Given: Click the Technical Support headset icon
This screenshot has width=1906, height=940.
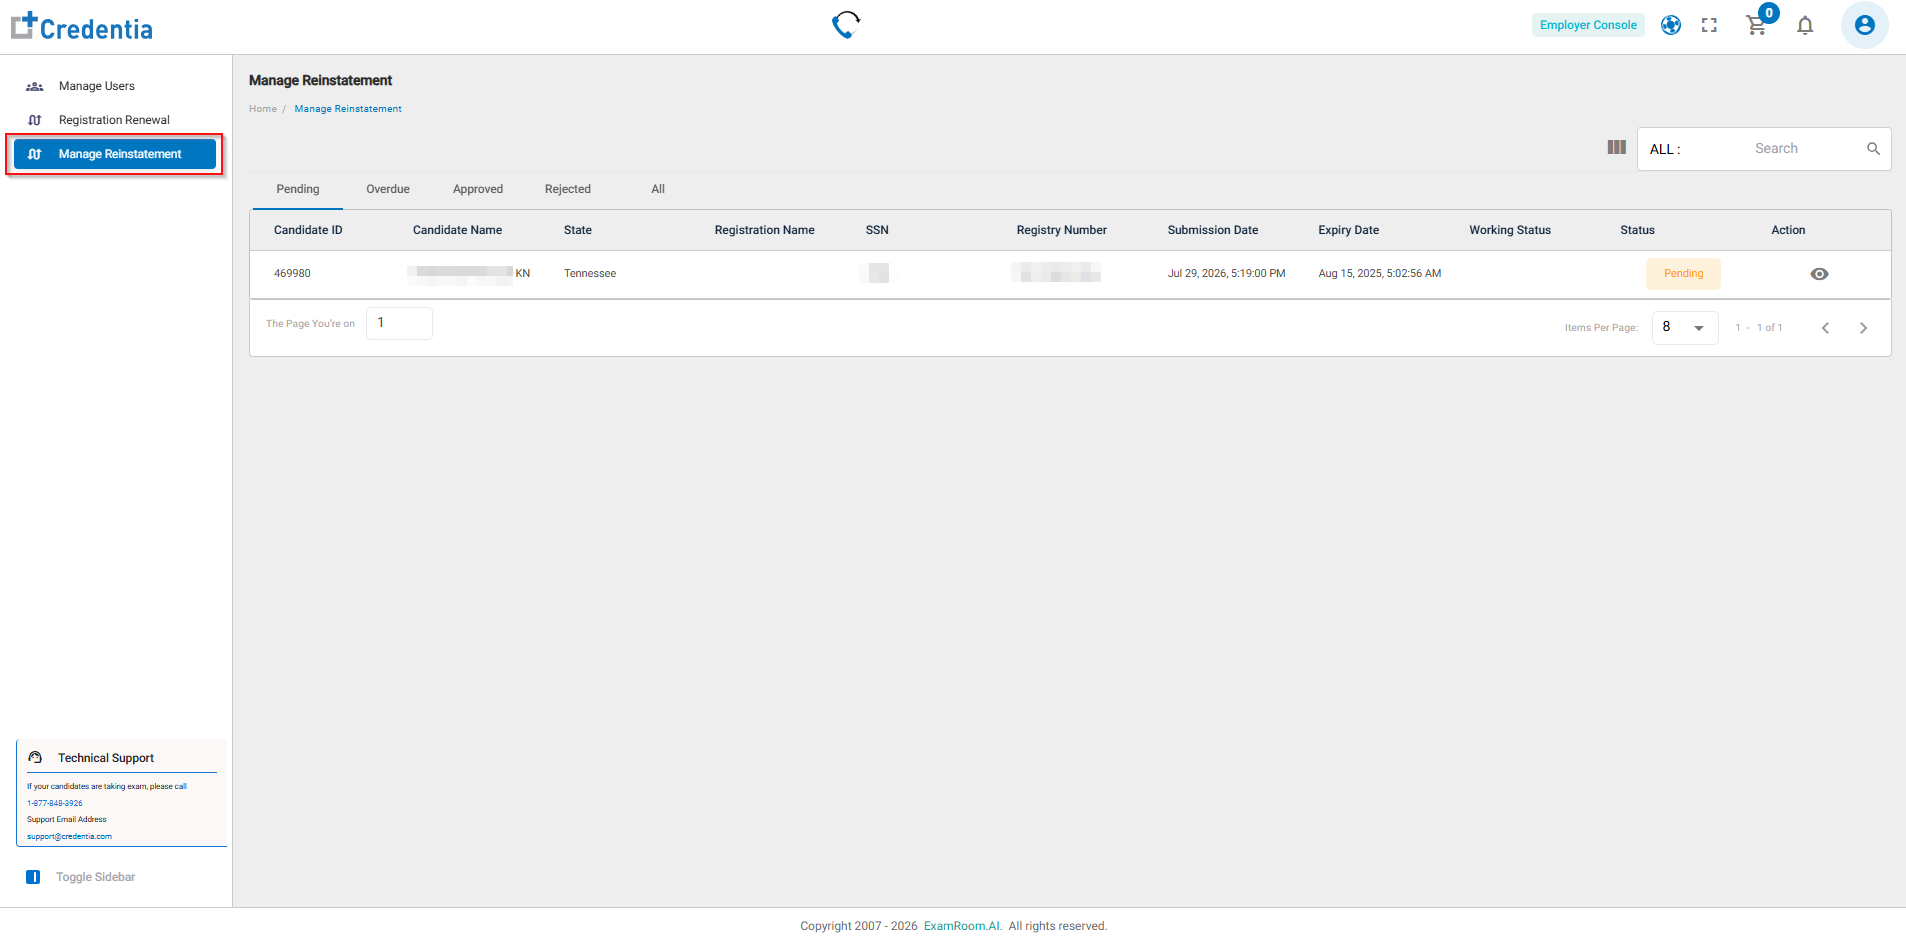Looking at the screenshot, I should tap(36, 757).
